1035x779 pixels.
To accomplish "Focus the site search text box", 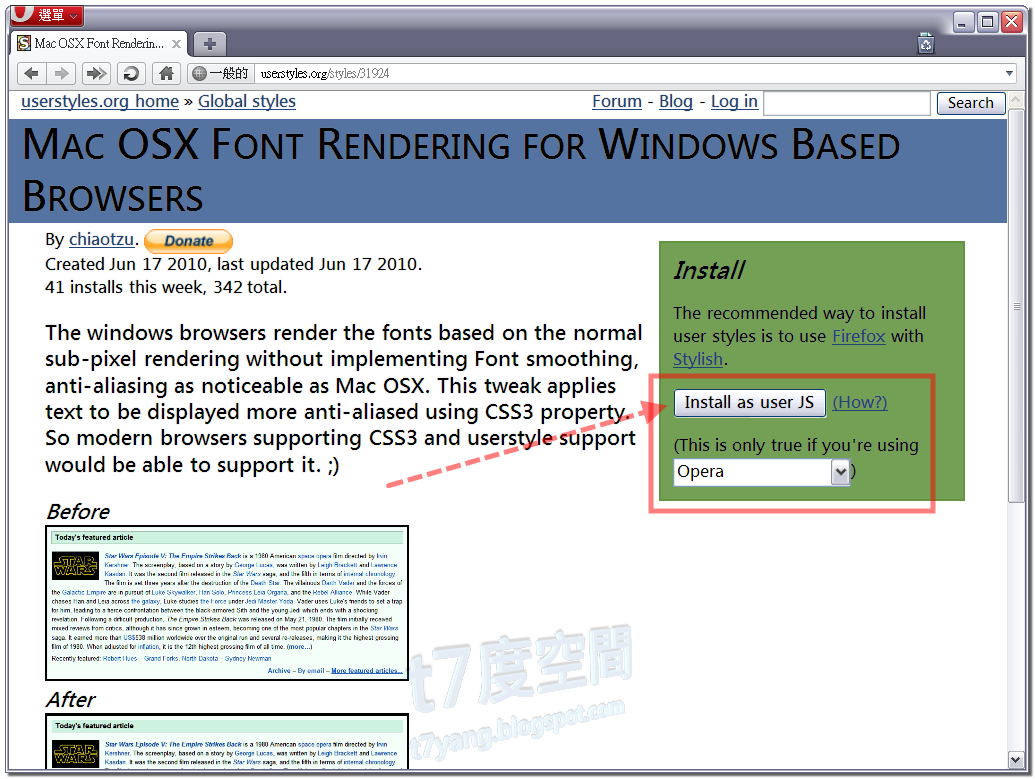I will (x=847, y=103).
